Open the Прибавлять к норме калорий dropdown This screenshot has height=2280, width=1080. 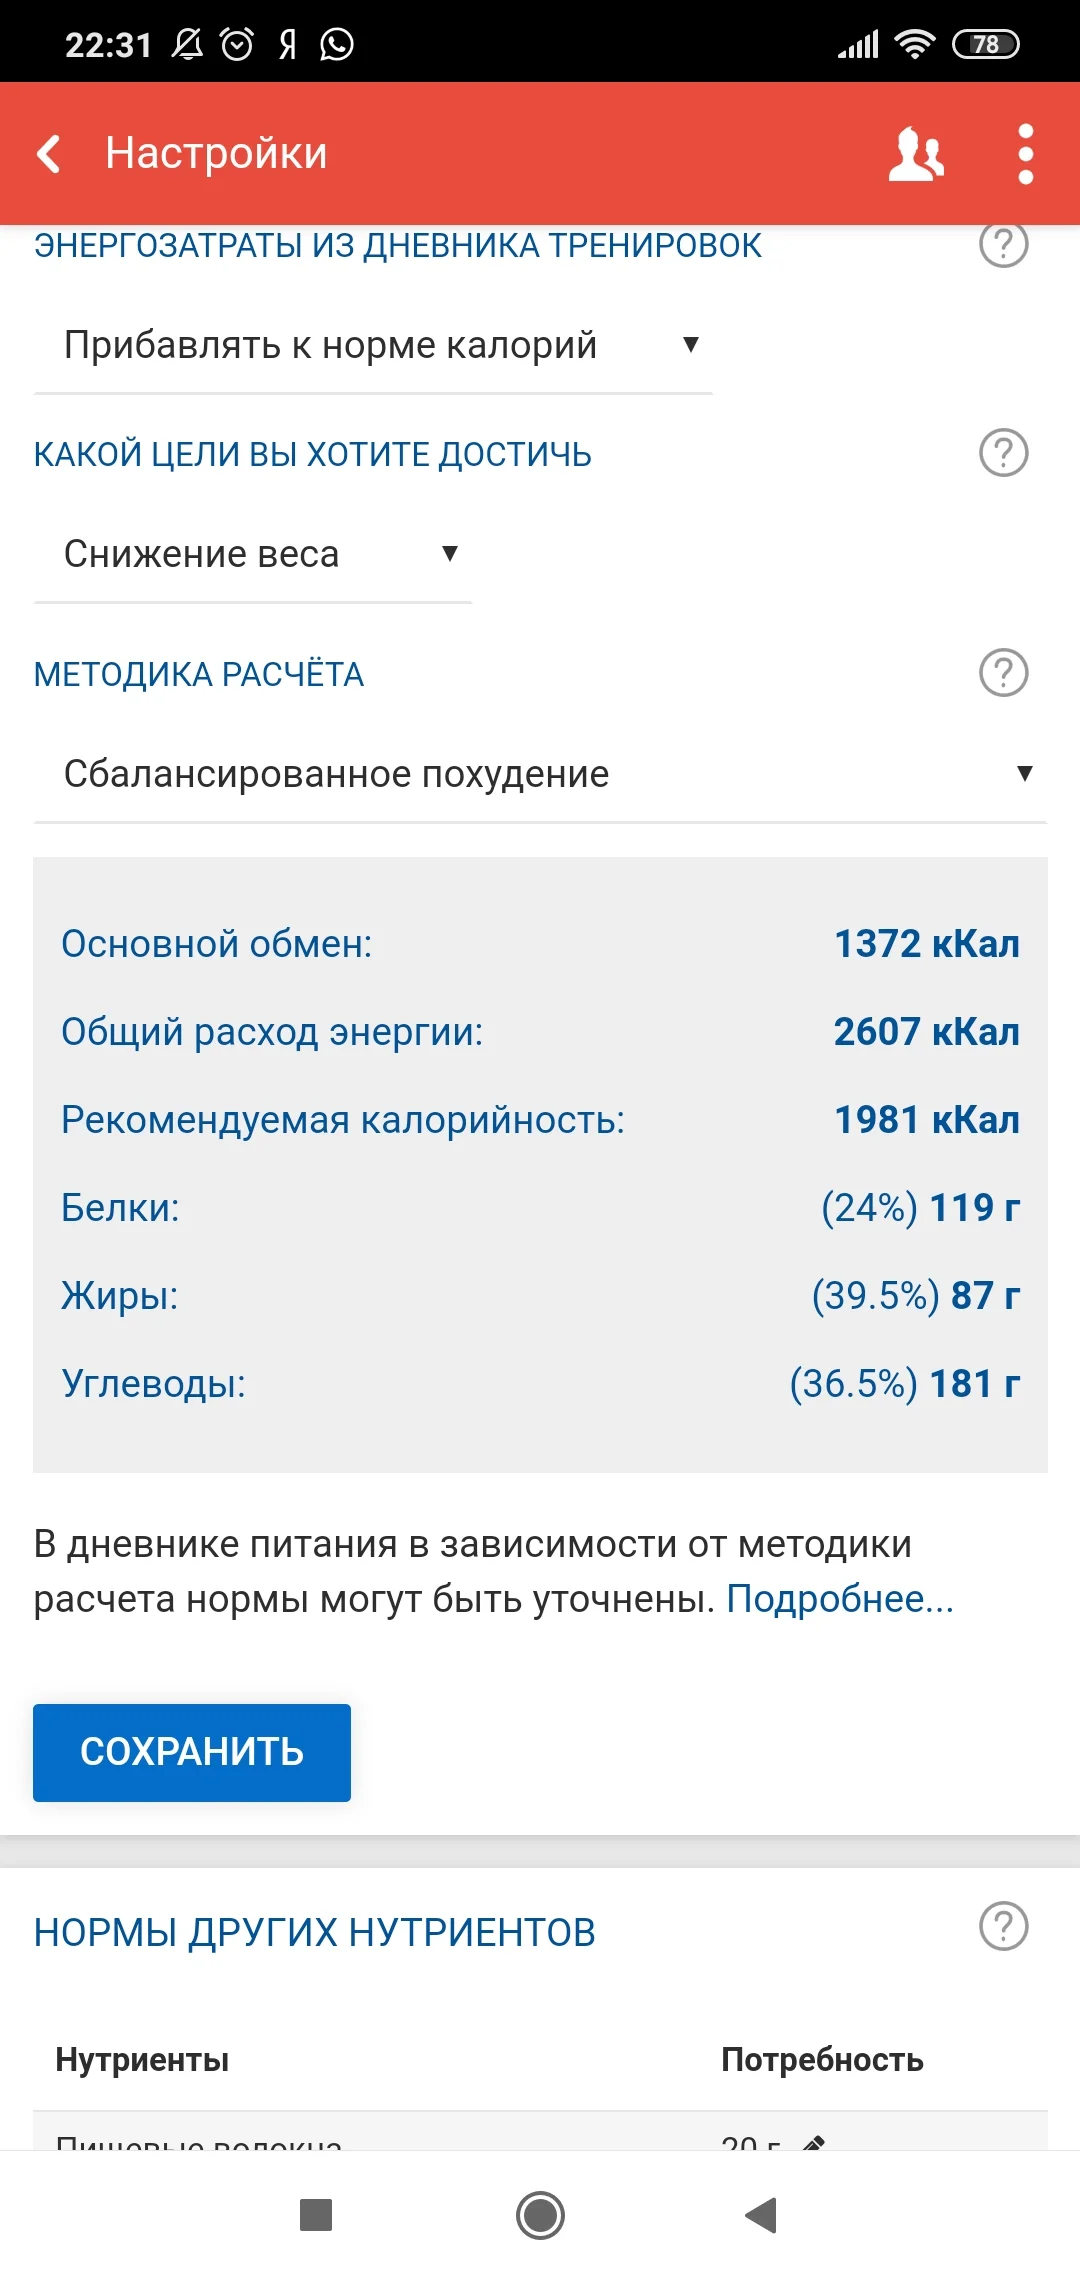[x=370, y=345]
